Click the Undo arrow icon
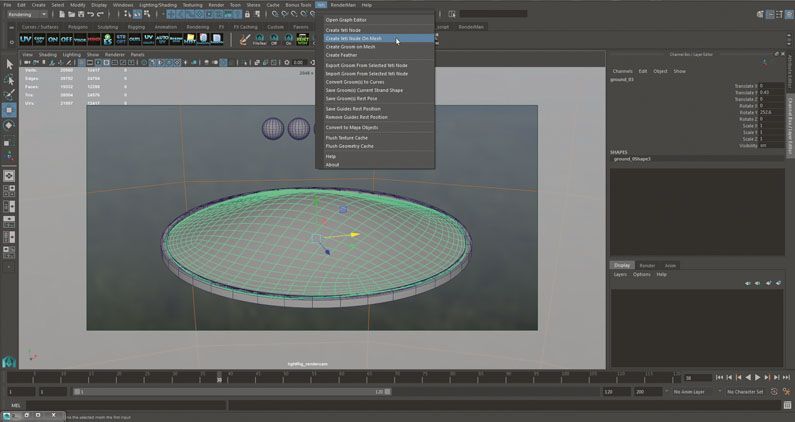 pyautogui.click(x=91, y=15)
